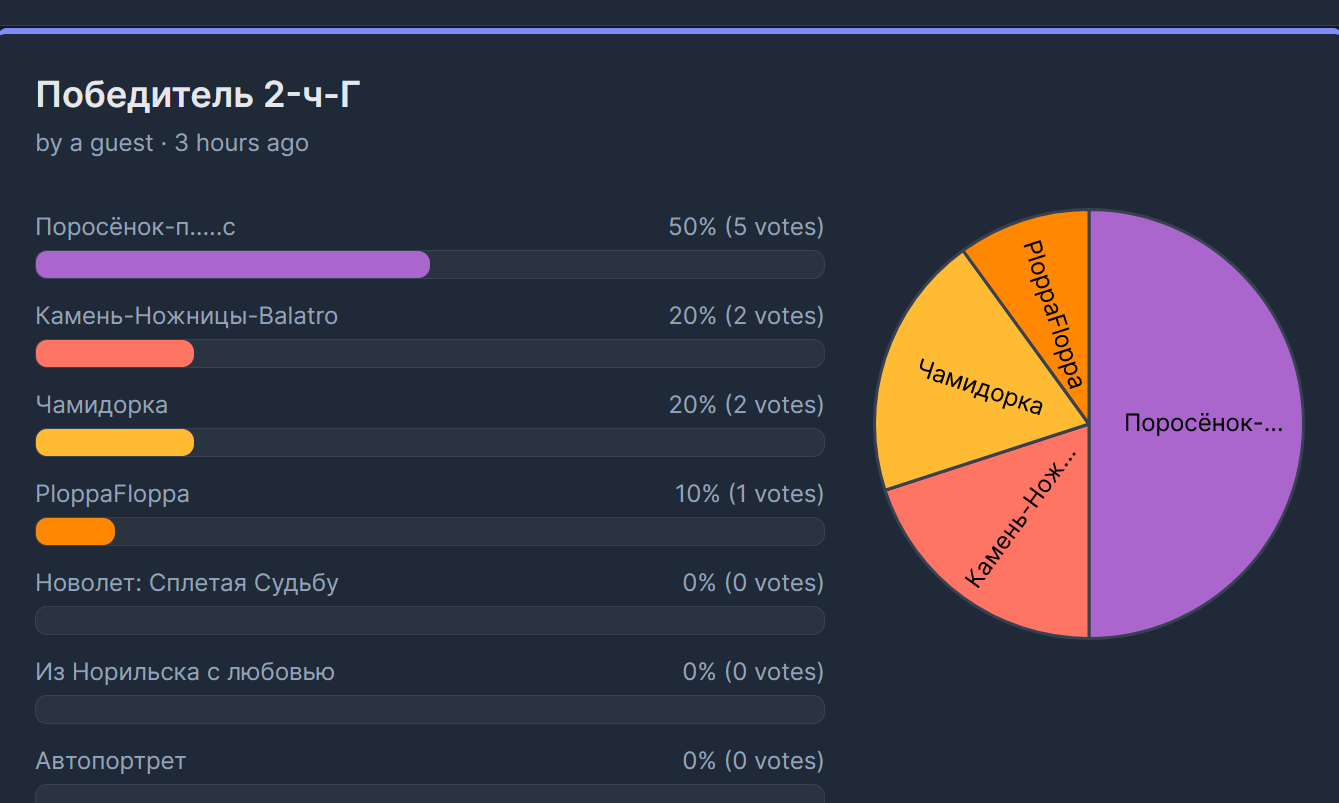Viewport: 1339px width, 803px height.
Task: Click the "PloppaFloppa" label in the results list
Action: coord(112,494)
